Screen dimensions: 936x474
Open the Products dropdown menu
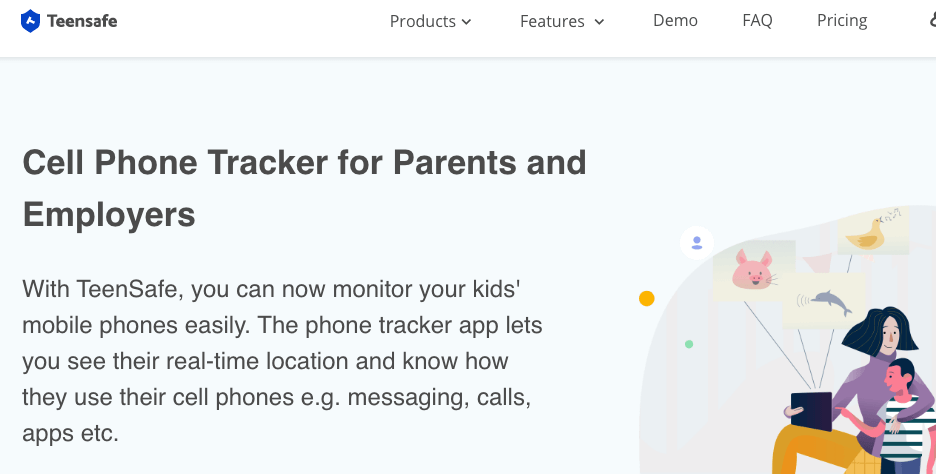point(422,21)
